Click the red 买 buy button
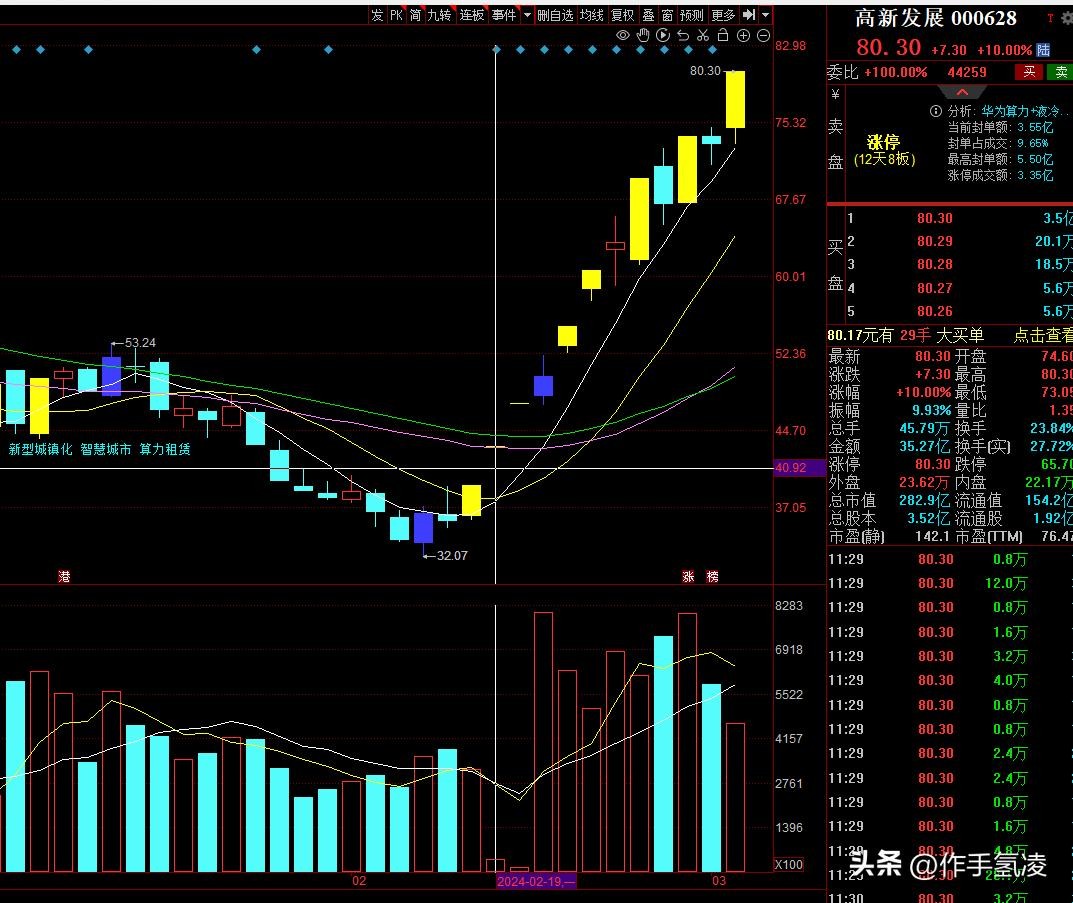1073x903 pixels. point(1027,72)
